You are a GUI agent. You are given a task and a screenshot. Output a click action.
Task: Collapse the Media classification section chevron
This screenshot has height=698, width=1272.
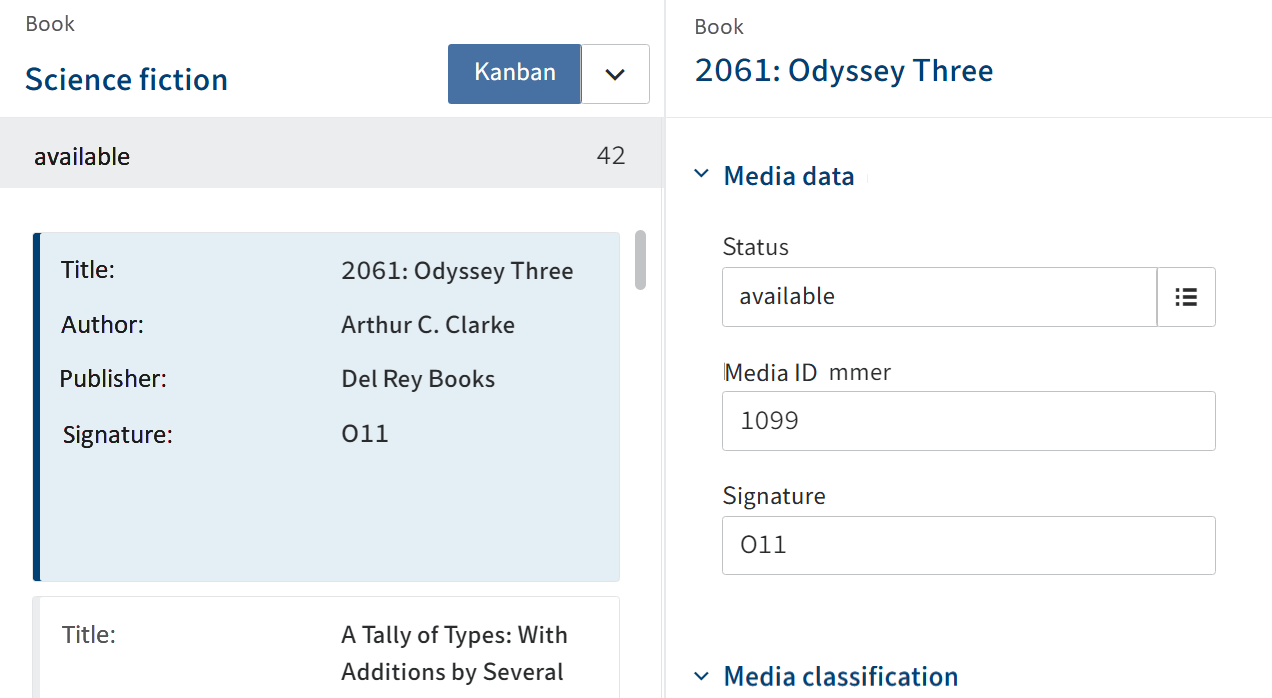click(701, 676)
